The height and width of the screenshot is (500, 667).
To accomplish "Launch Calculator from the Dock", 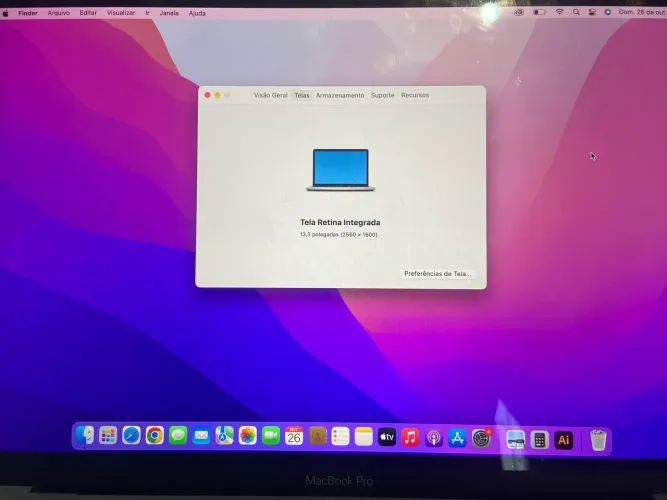I will pos(539,440).
